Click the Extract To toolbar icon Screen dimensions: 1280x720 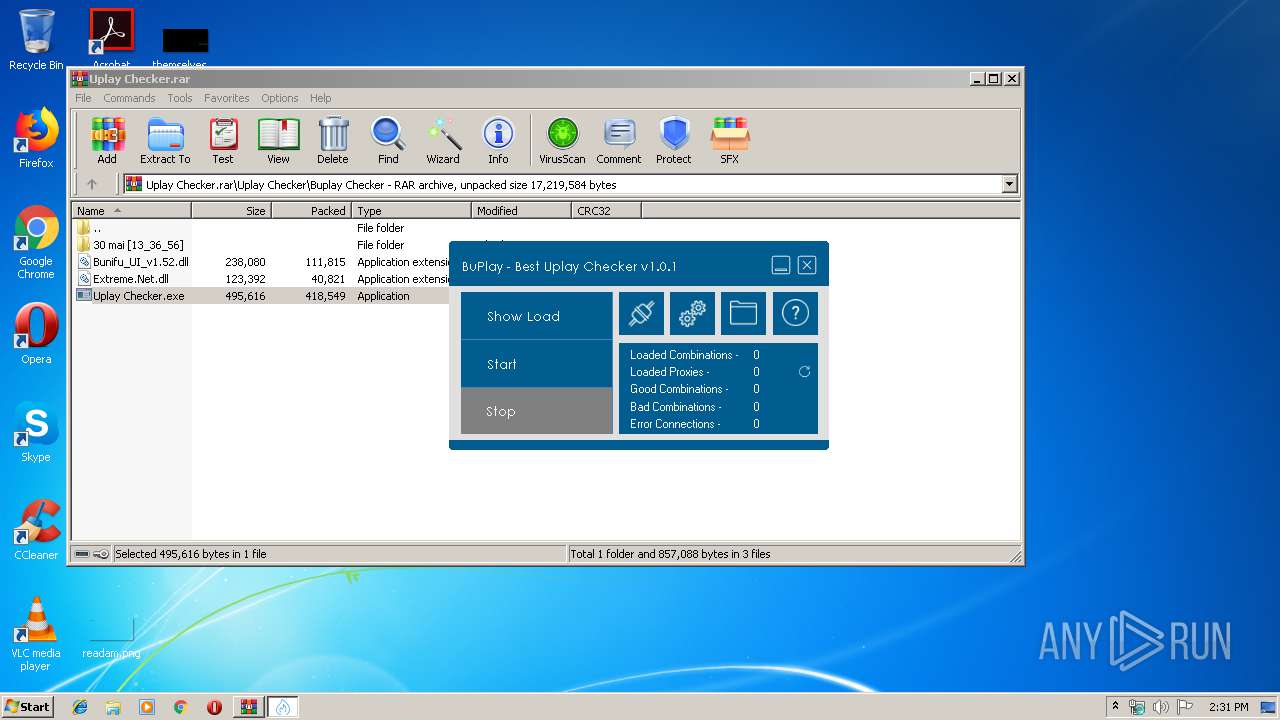165,140
